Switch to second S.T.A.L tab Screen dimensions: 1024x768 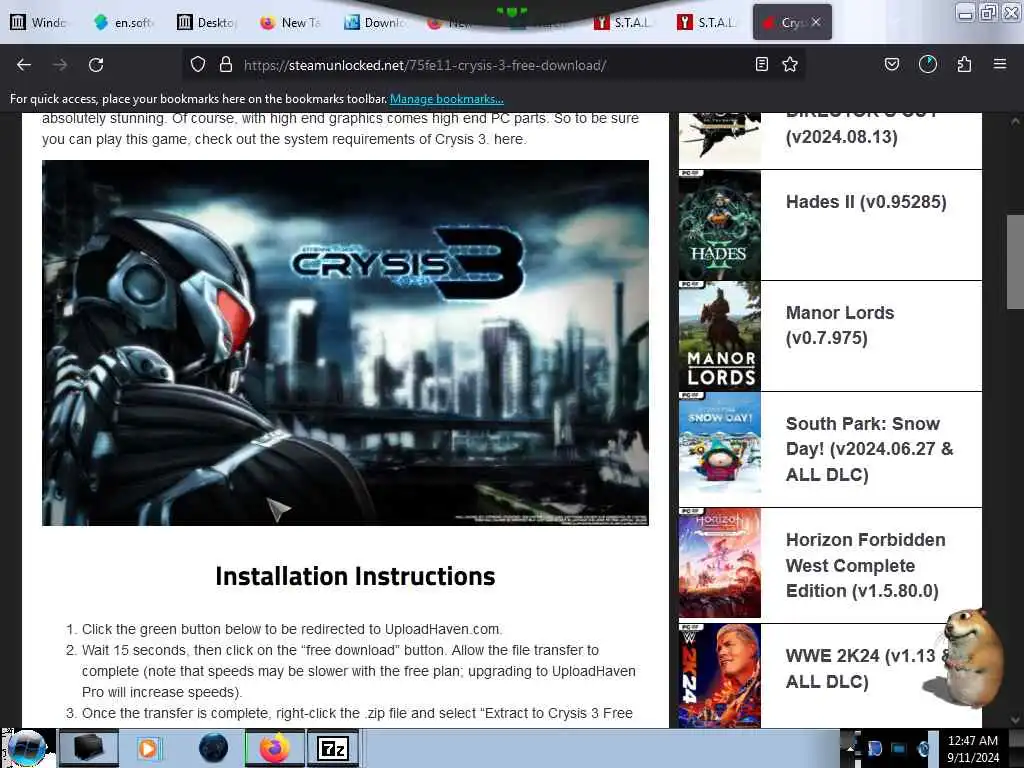pyautogui.click(x=707, y=22)
